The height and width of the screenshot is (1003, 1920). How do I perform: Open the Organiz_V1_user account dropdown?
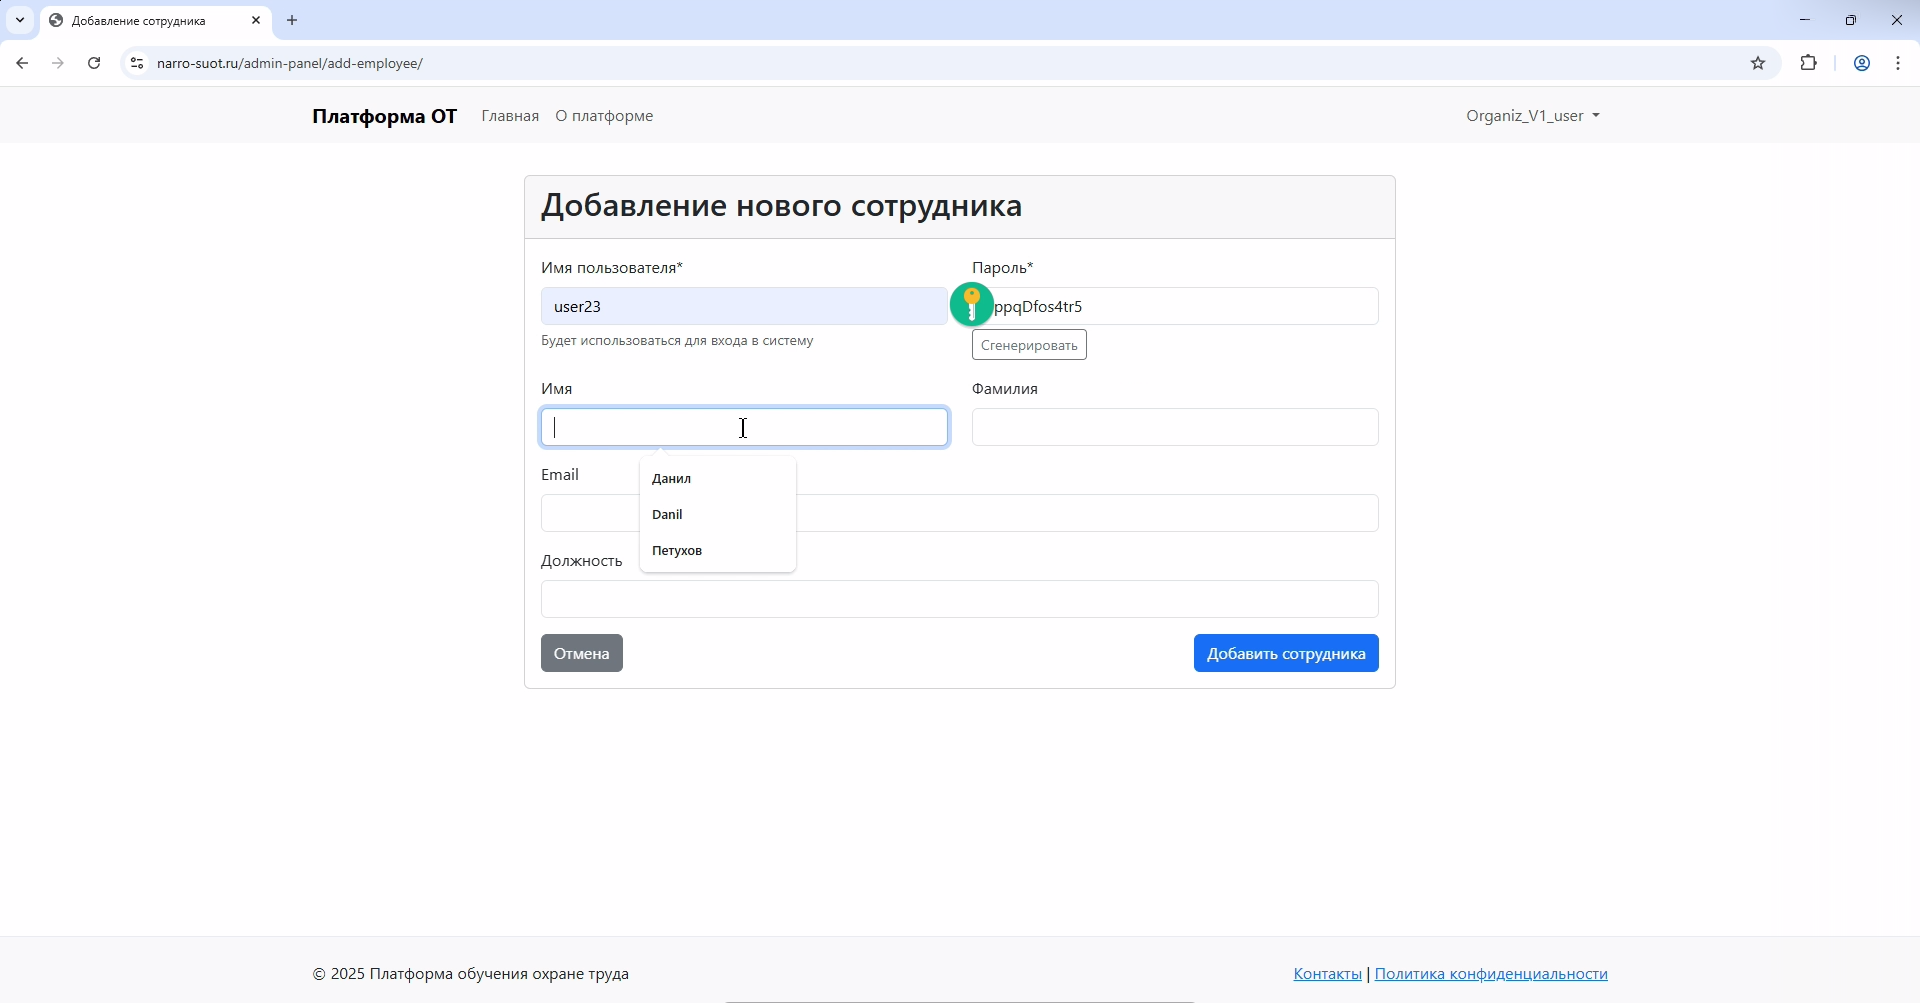coord(1532,115)
